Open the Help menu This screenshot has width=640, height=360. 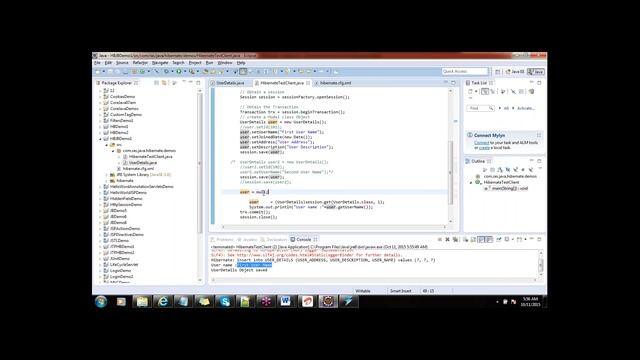tap(241, 63)
